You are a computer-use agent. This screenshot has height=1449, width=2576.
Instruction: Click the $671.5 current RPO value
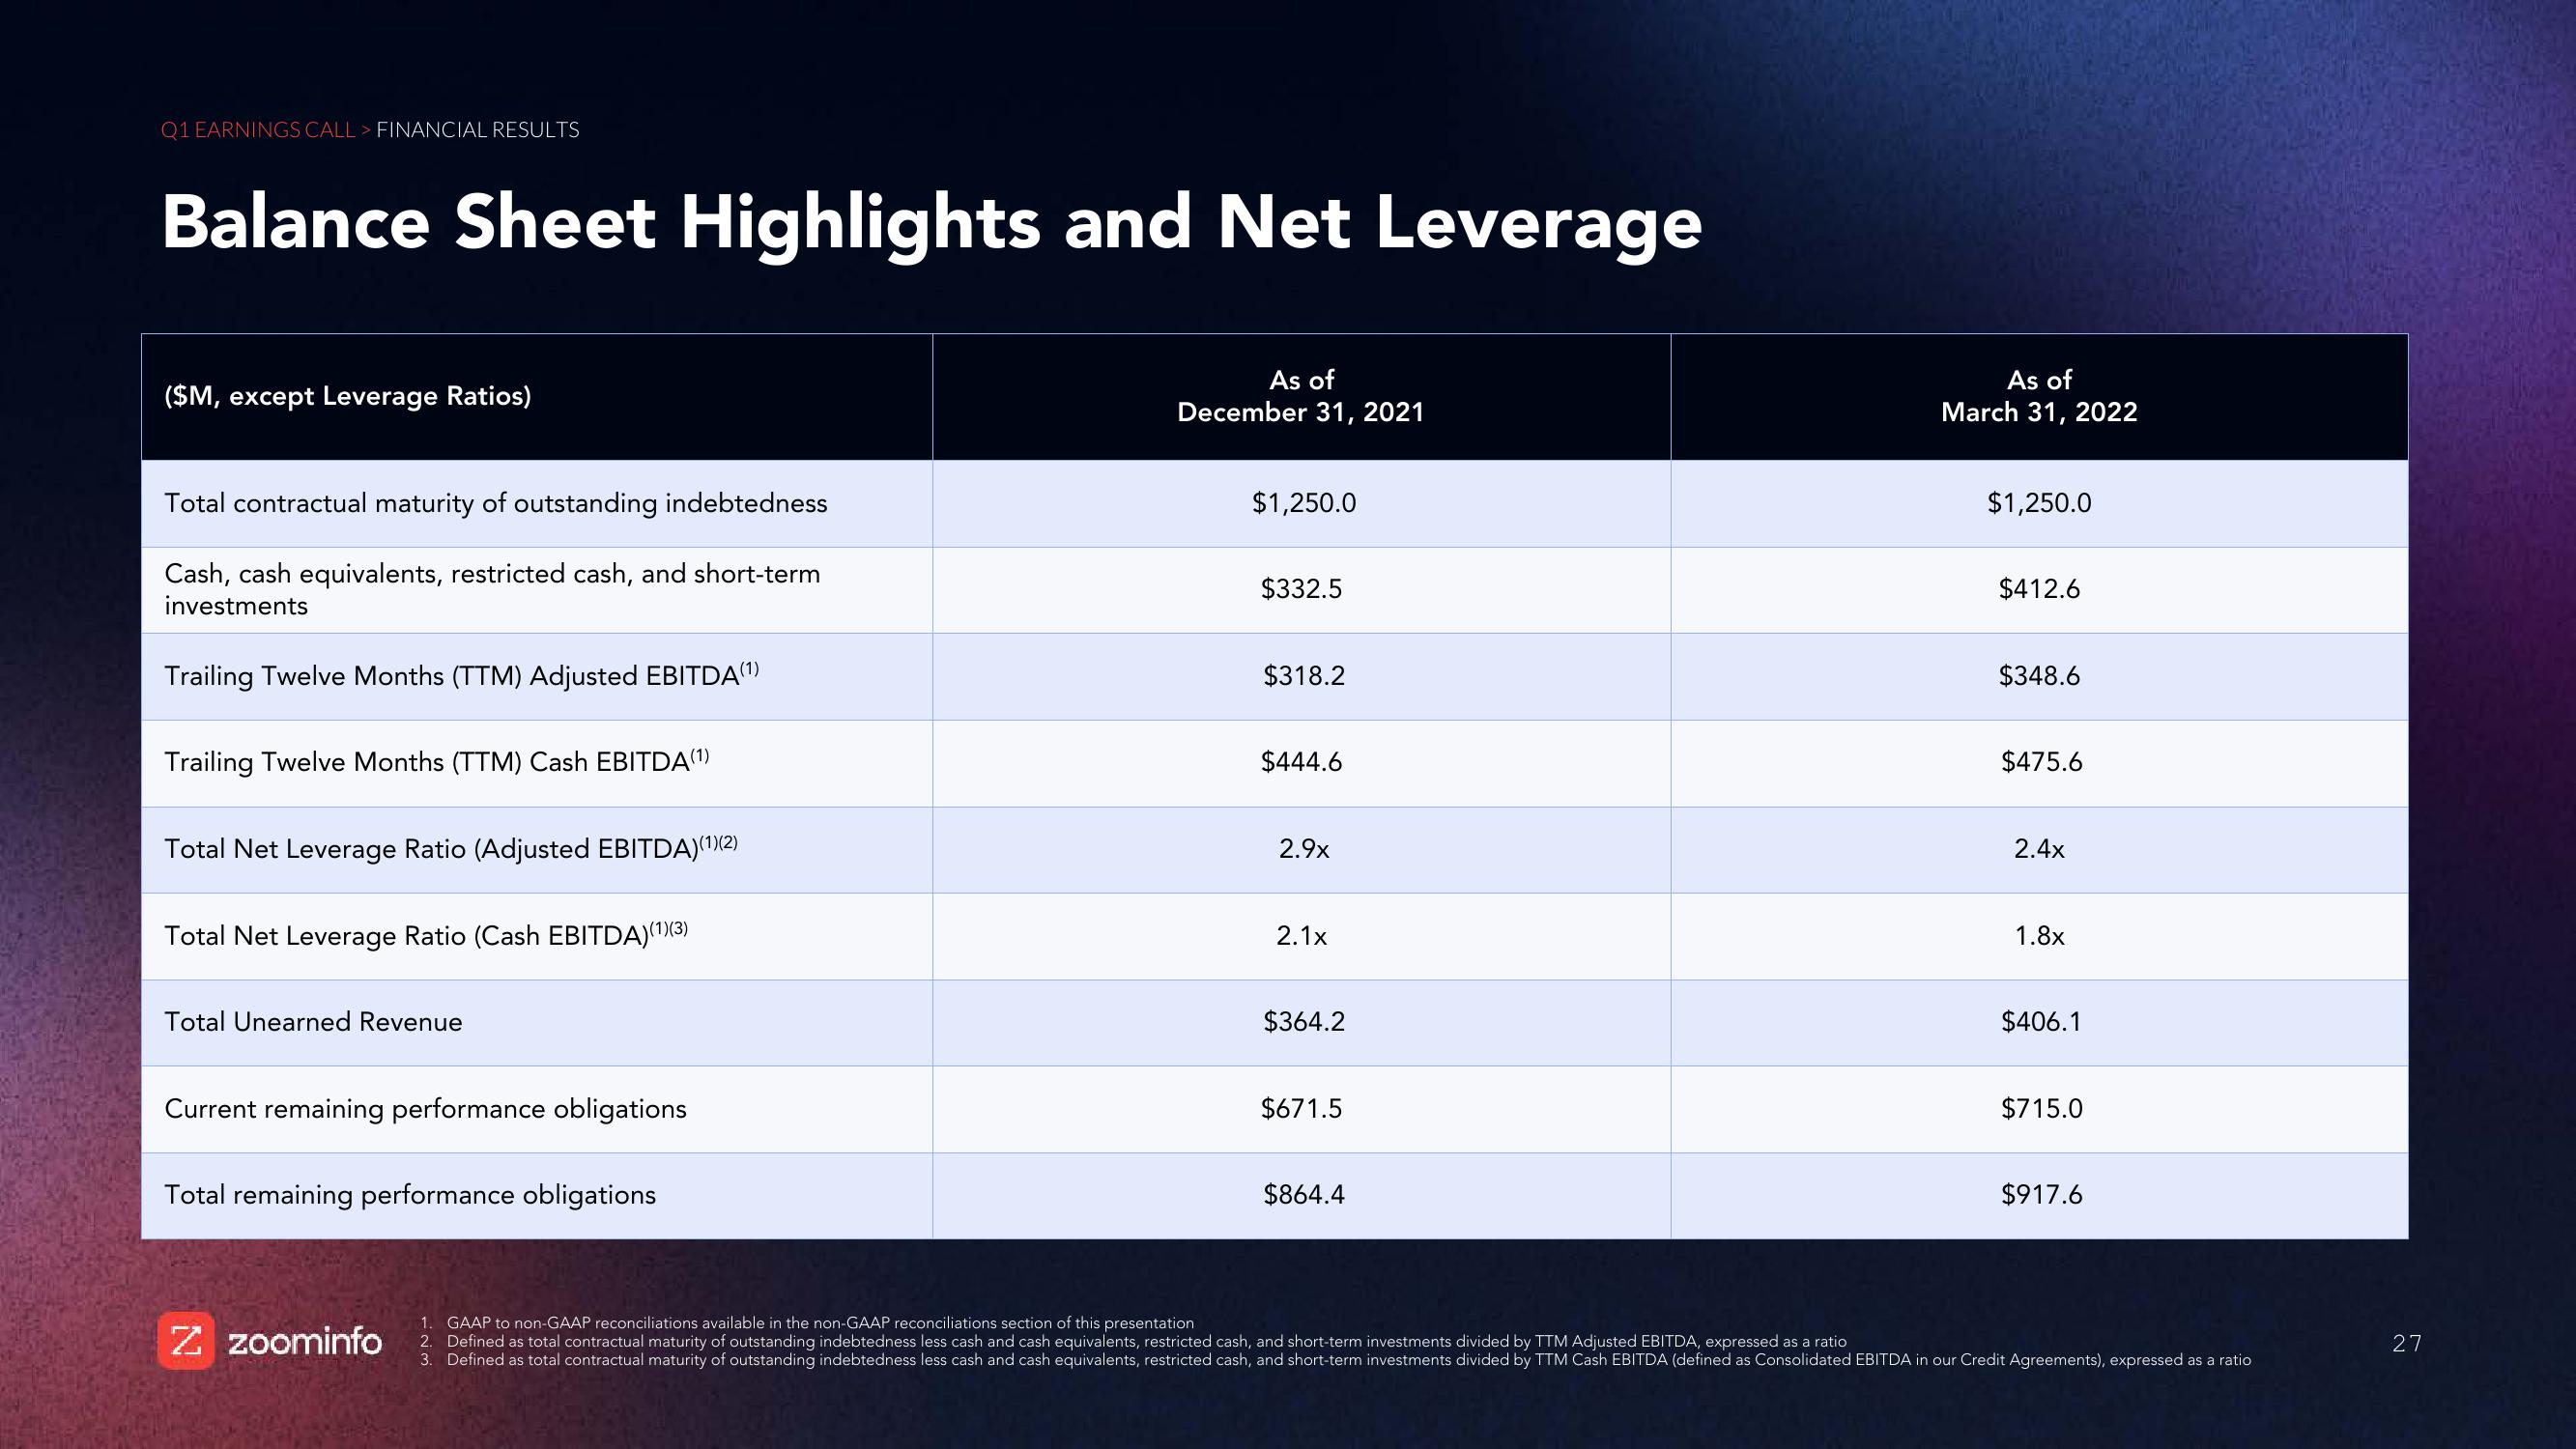tap(1301, 1109)
